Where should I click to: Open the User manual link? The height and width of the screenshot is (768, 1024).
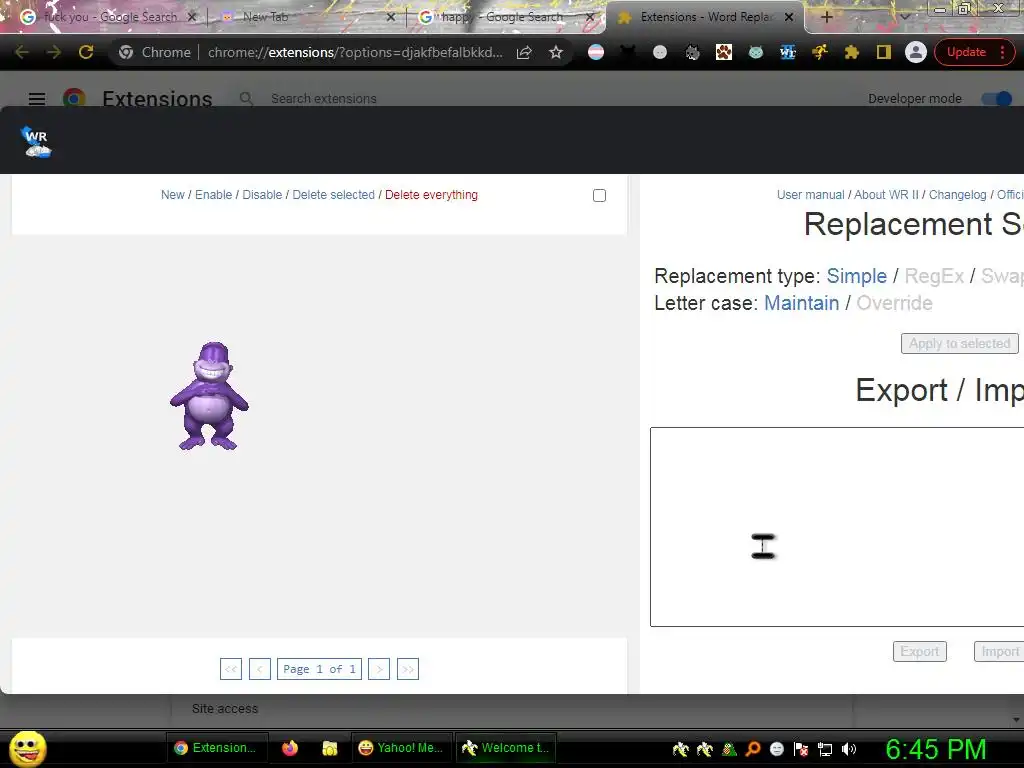pos(810,195)
